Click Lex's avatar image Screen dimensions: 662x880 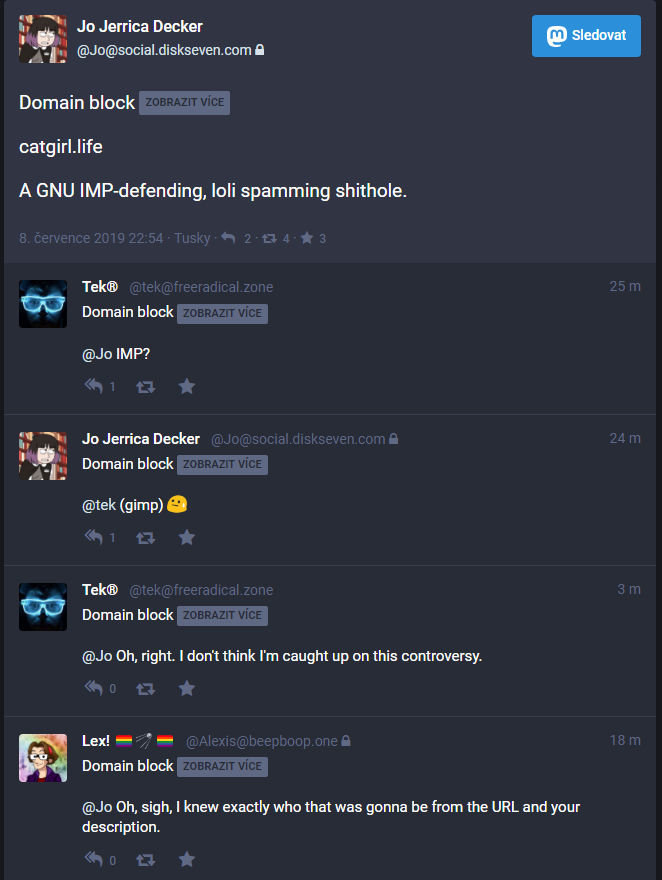click(43, 758)
